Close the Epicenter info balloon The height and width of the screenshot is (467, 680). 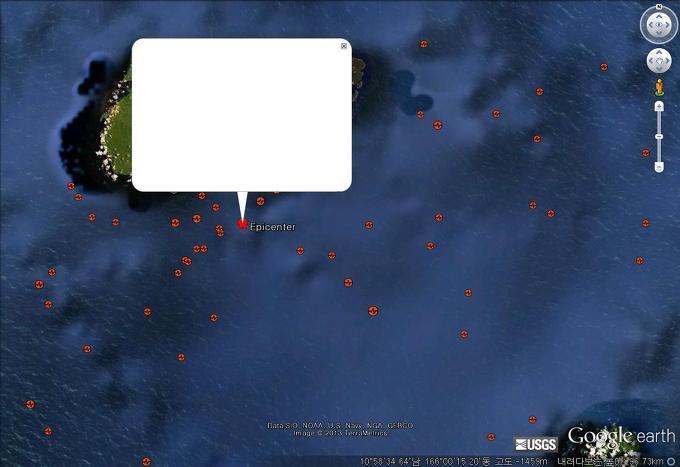pos(344,46)
